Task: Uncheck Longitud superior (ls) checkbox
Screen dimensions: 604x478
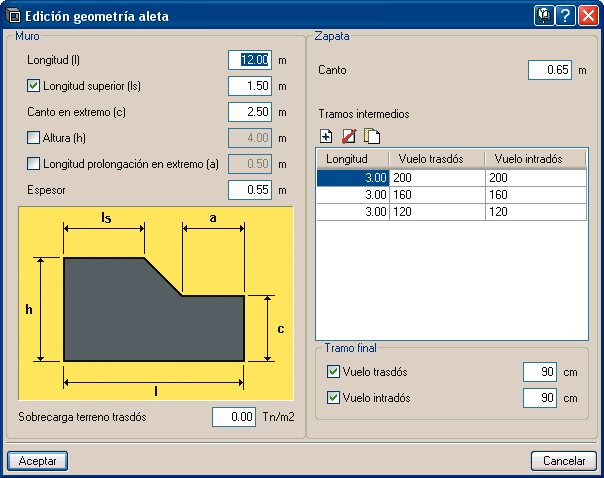Action: 34,86
